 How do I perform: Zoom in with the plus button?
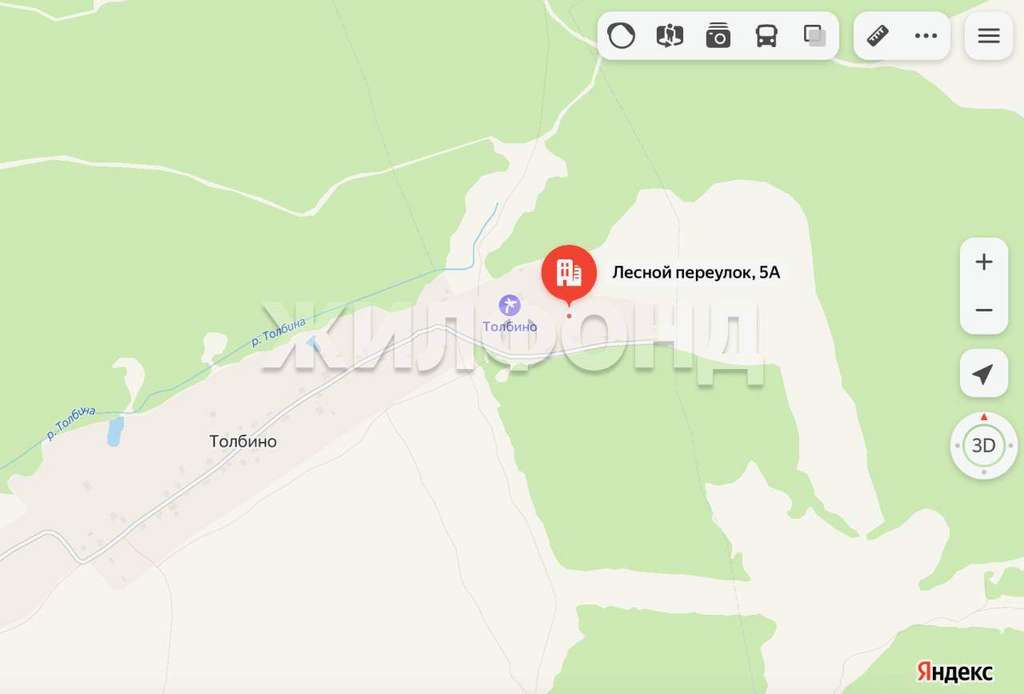coord(984,262)
